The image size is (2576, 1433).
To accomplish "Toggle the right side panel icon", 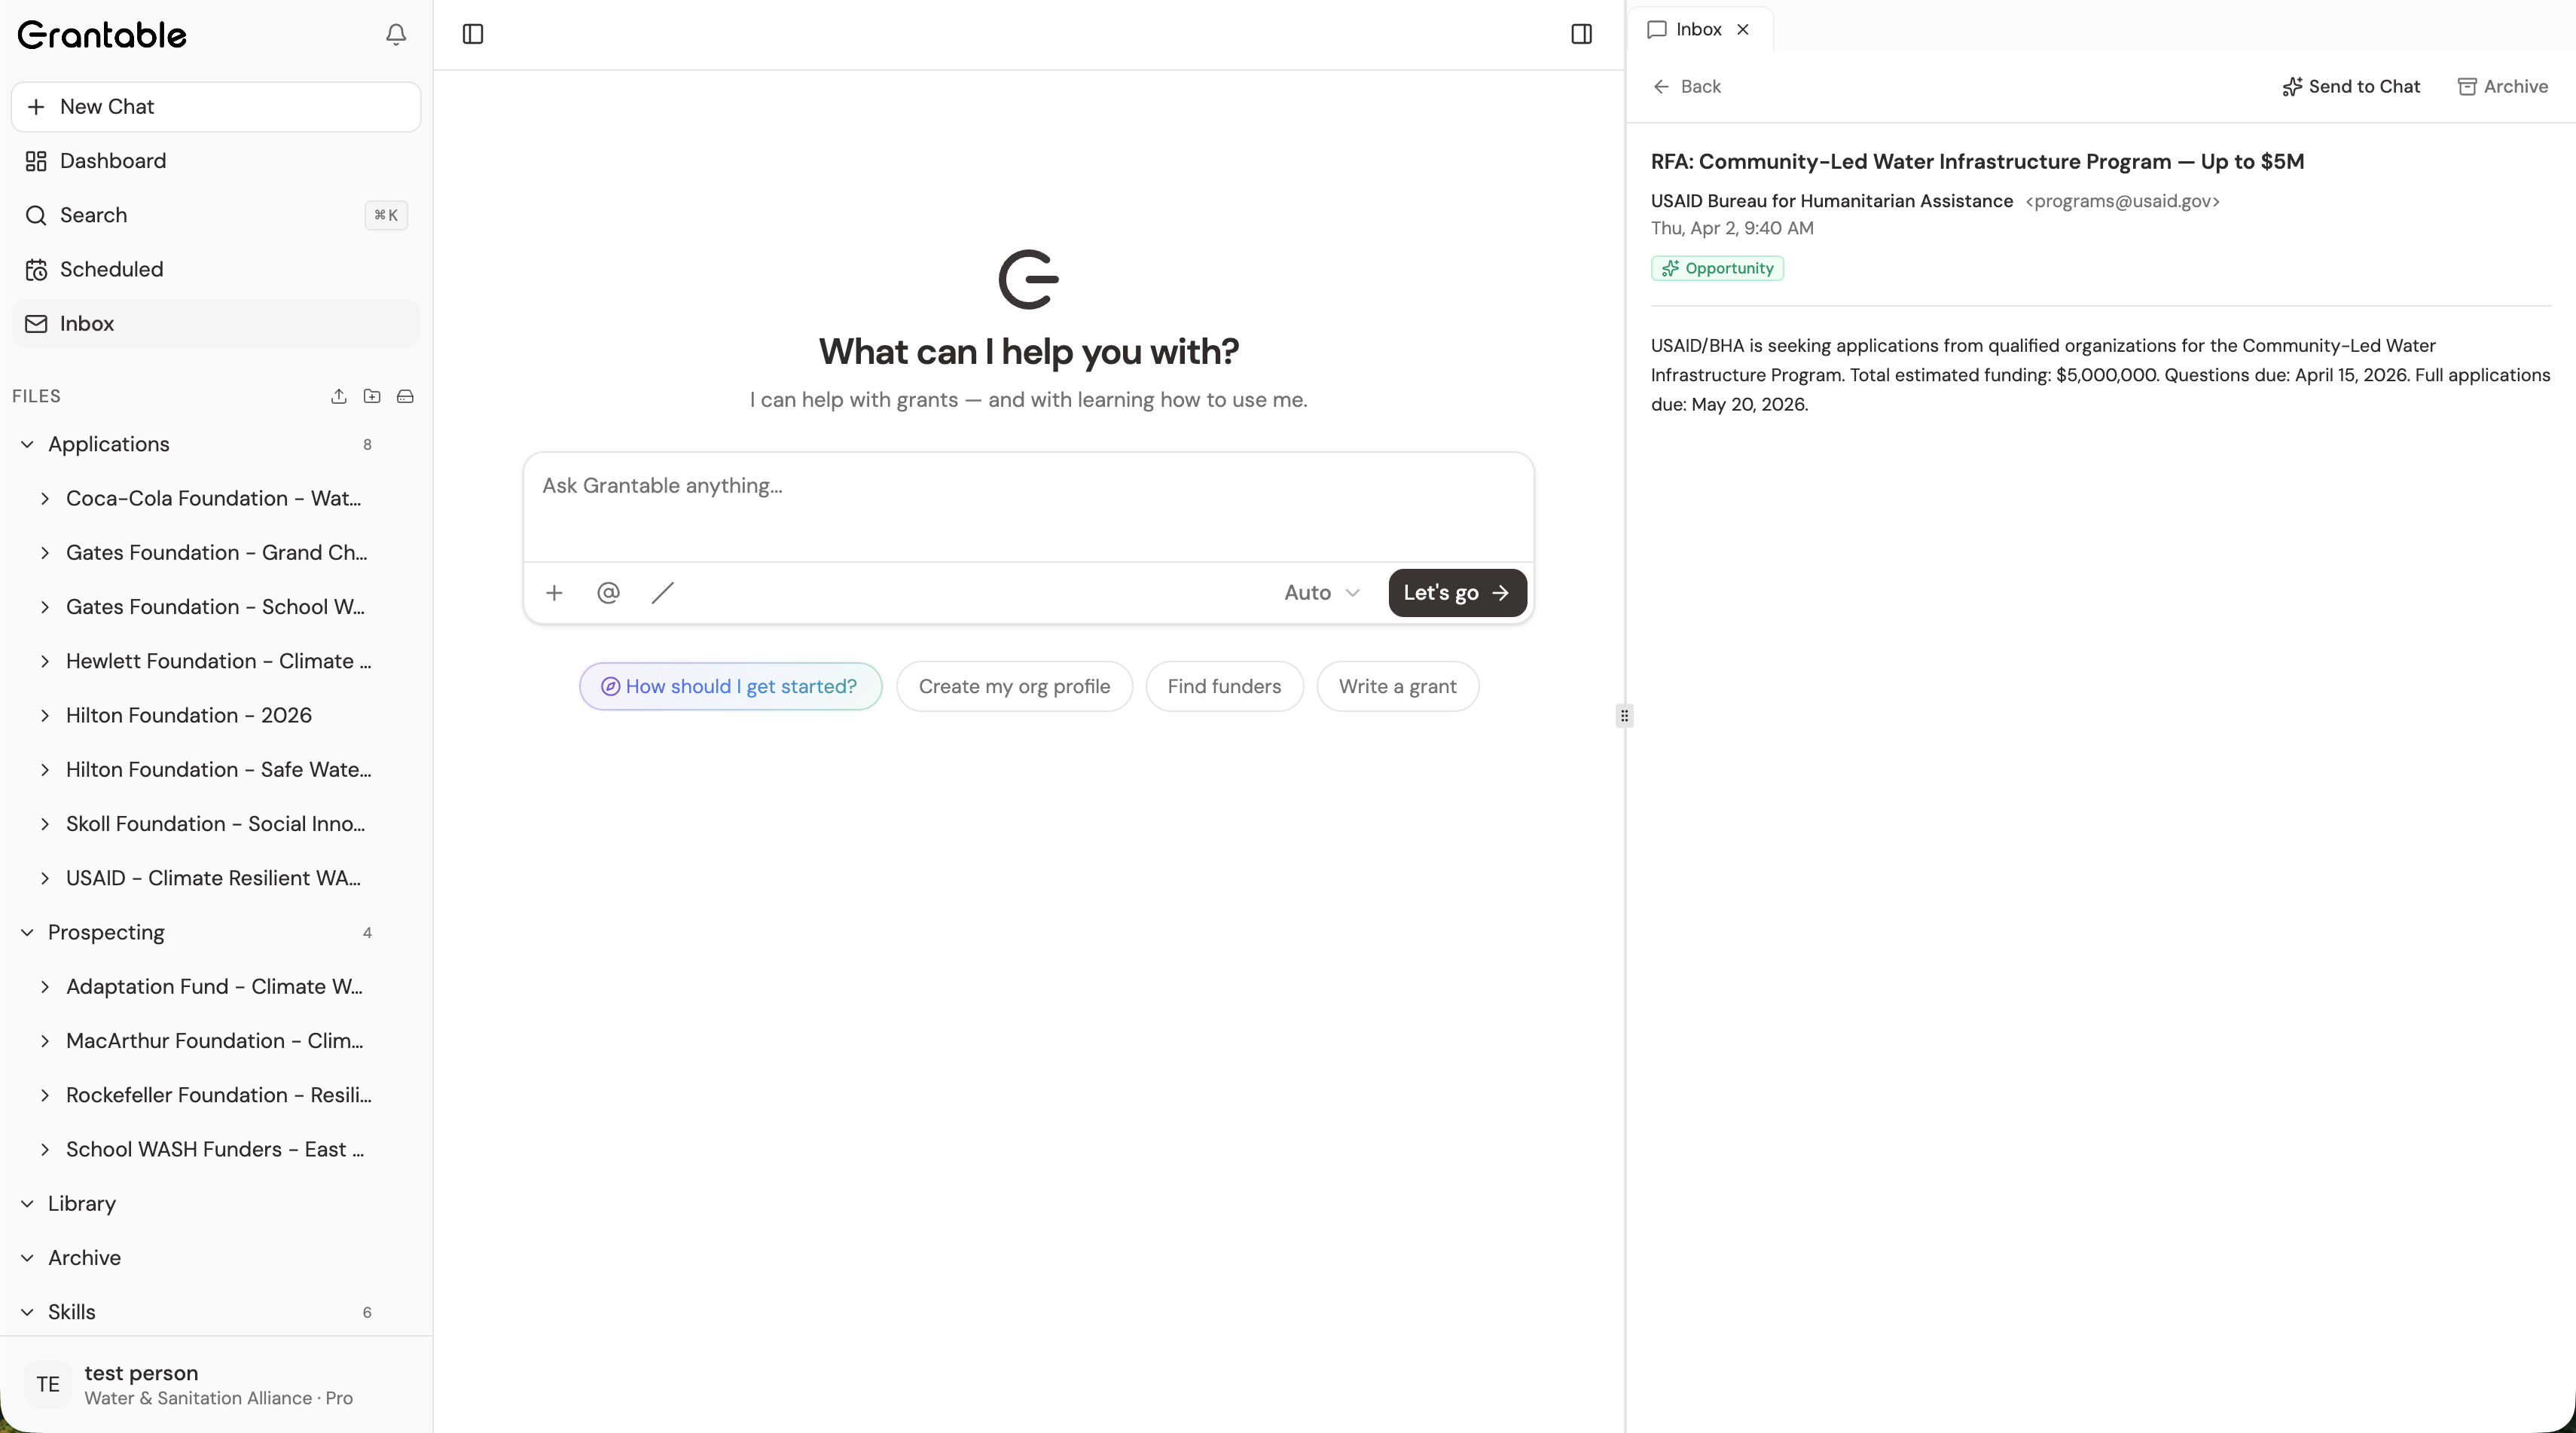I will point(1581,33).
